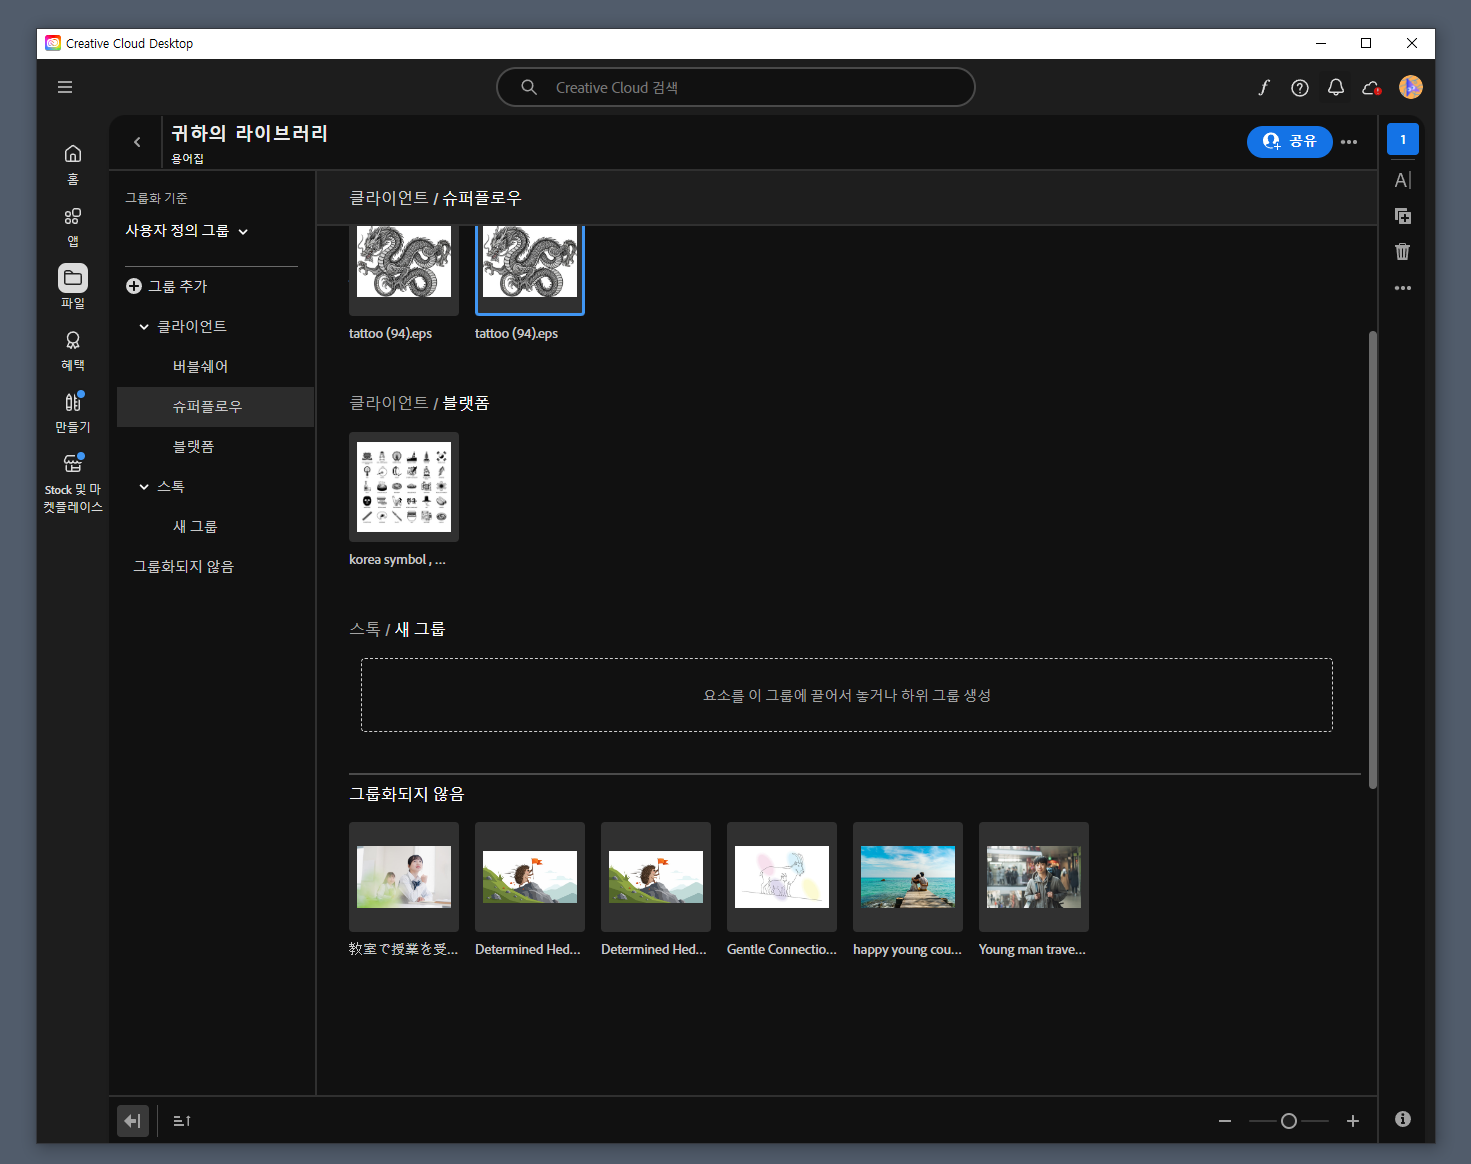Check cloud sync status icon
The width and height of the screenshot is (1471, 1164).
(1372, 88)
